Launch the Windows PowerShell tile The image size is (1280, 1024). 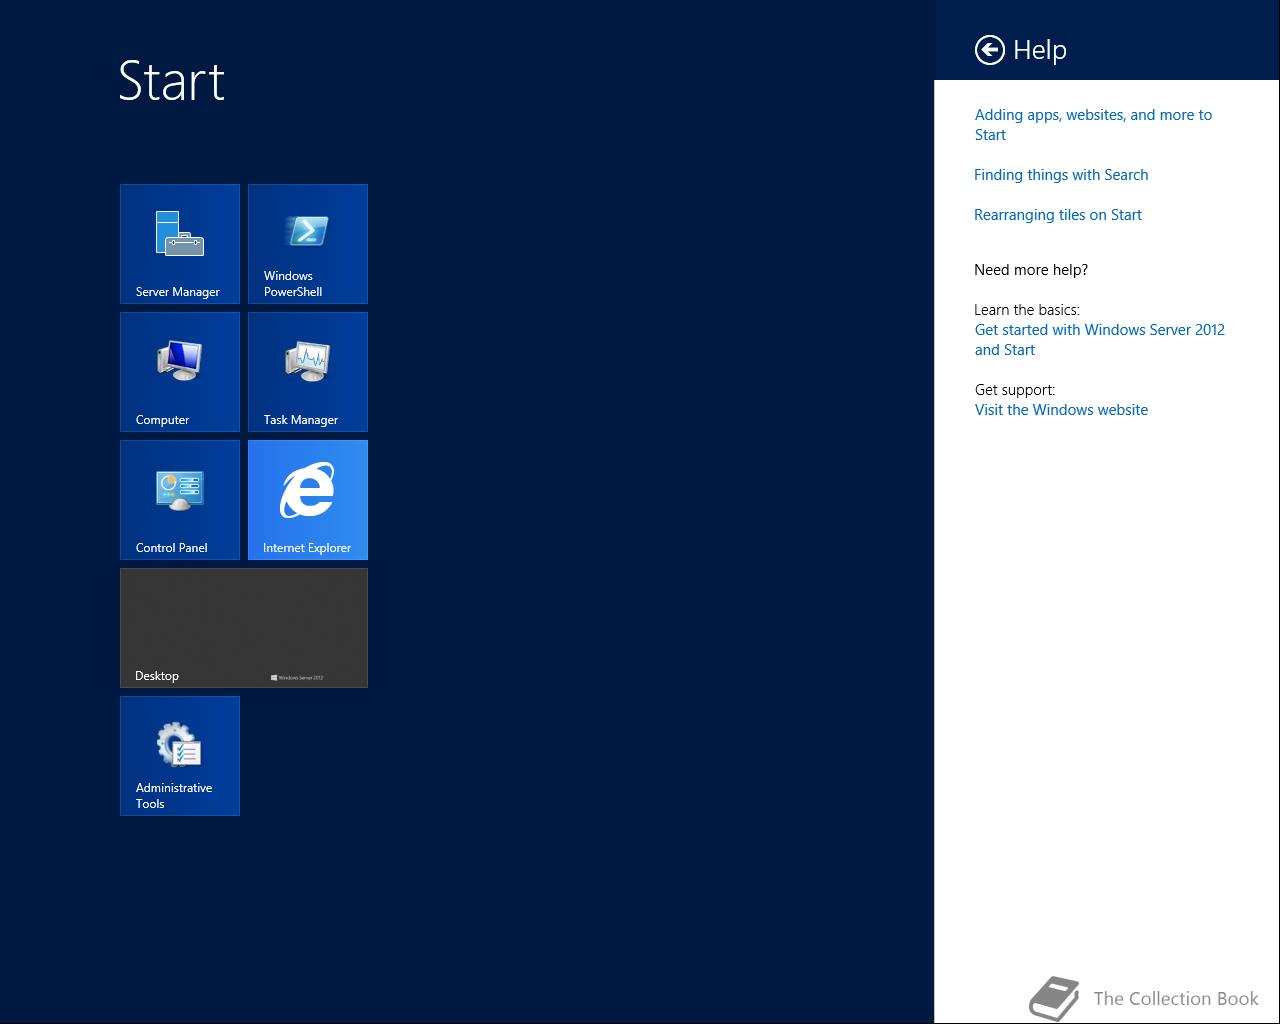[x=308, y=244]
